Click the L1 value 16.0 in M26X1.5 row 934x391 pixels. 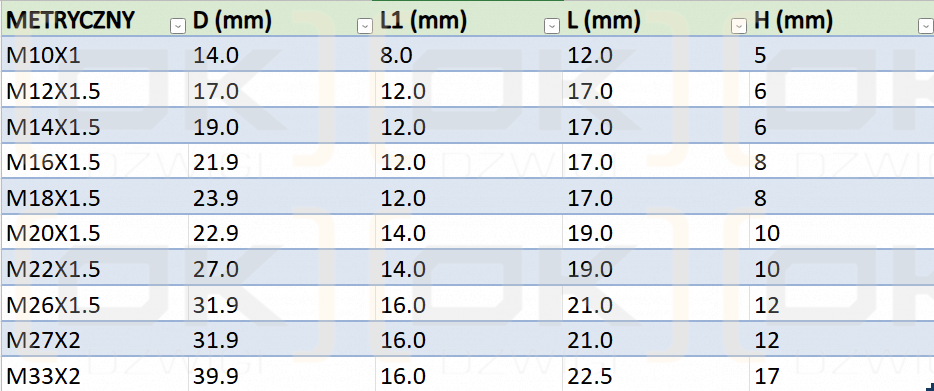pos(403,305)
